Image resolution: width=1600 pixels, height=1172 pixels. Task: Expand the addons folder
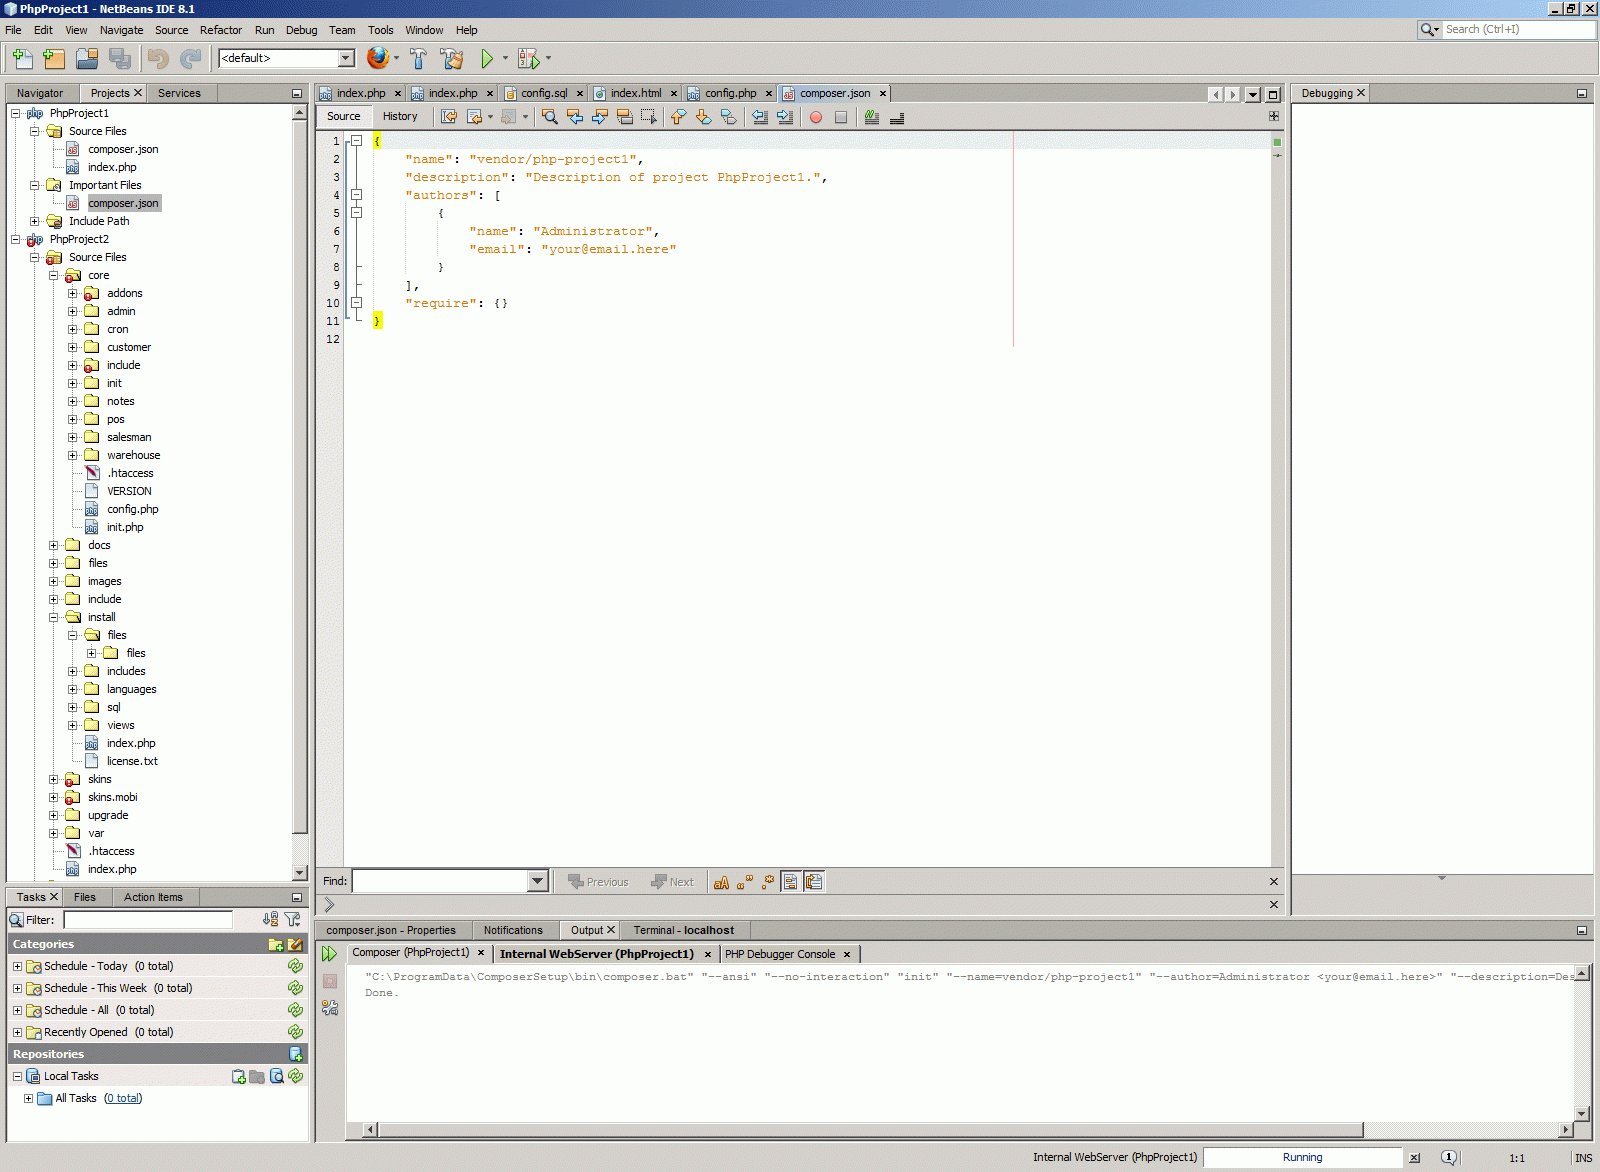(x=73, y=293)
